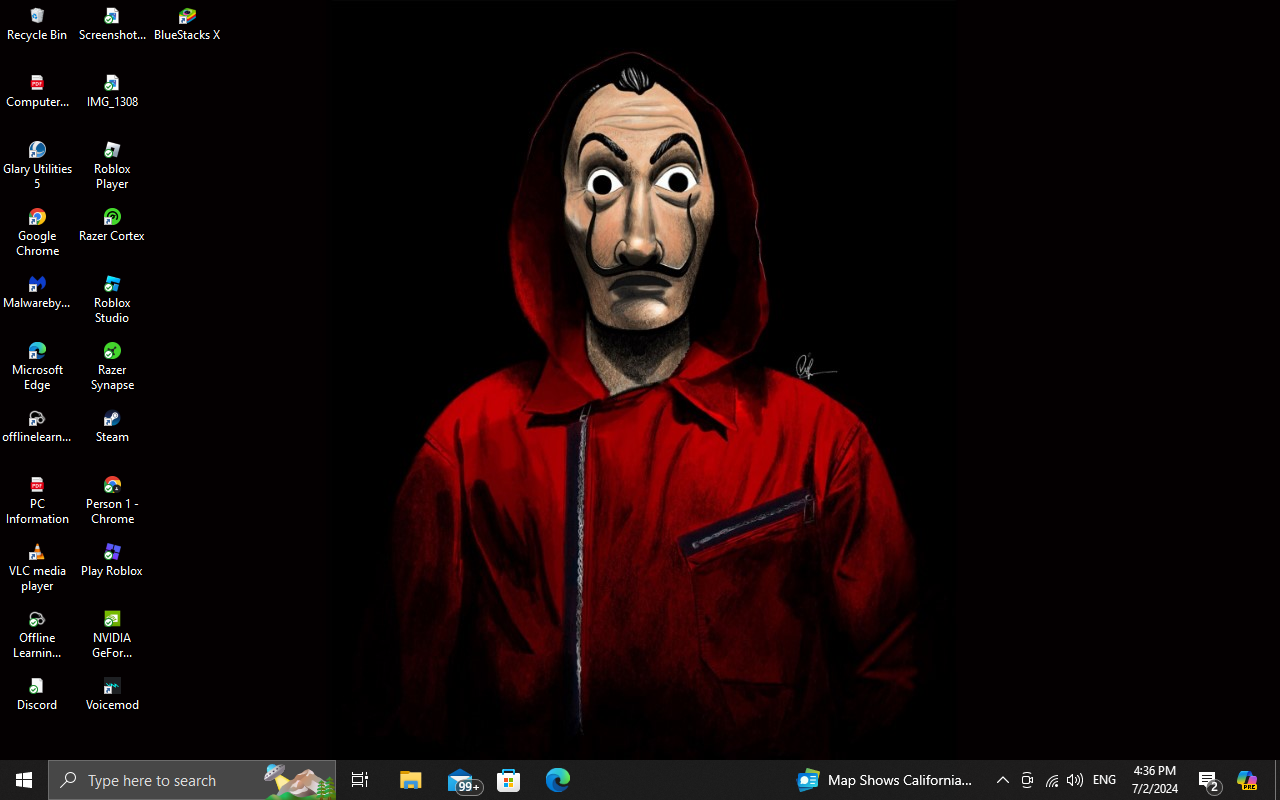Select the offlinelearn... desktop icon
Image resolution: width=1280 pixels, height=800 pixels.
[x=37, y=427]
